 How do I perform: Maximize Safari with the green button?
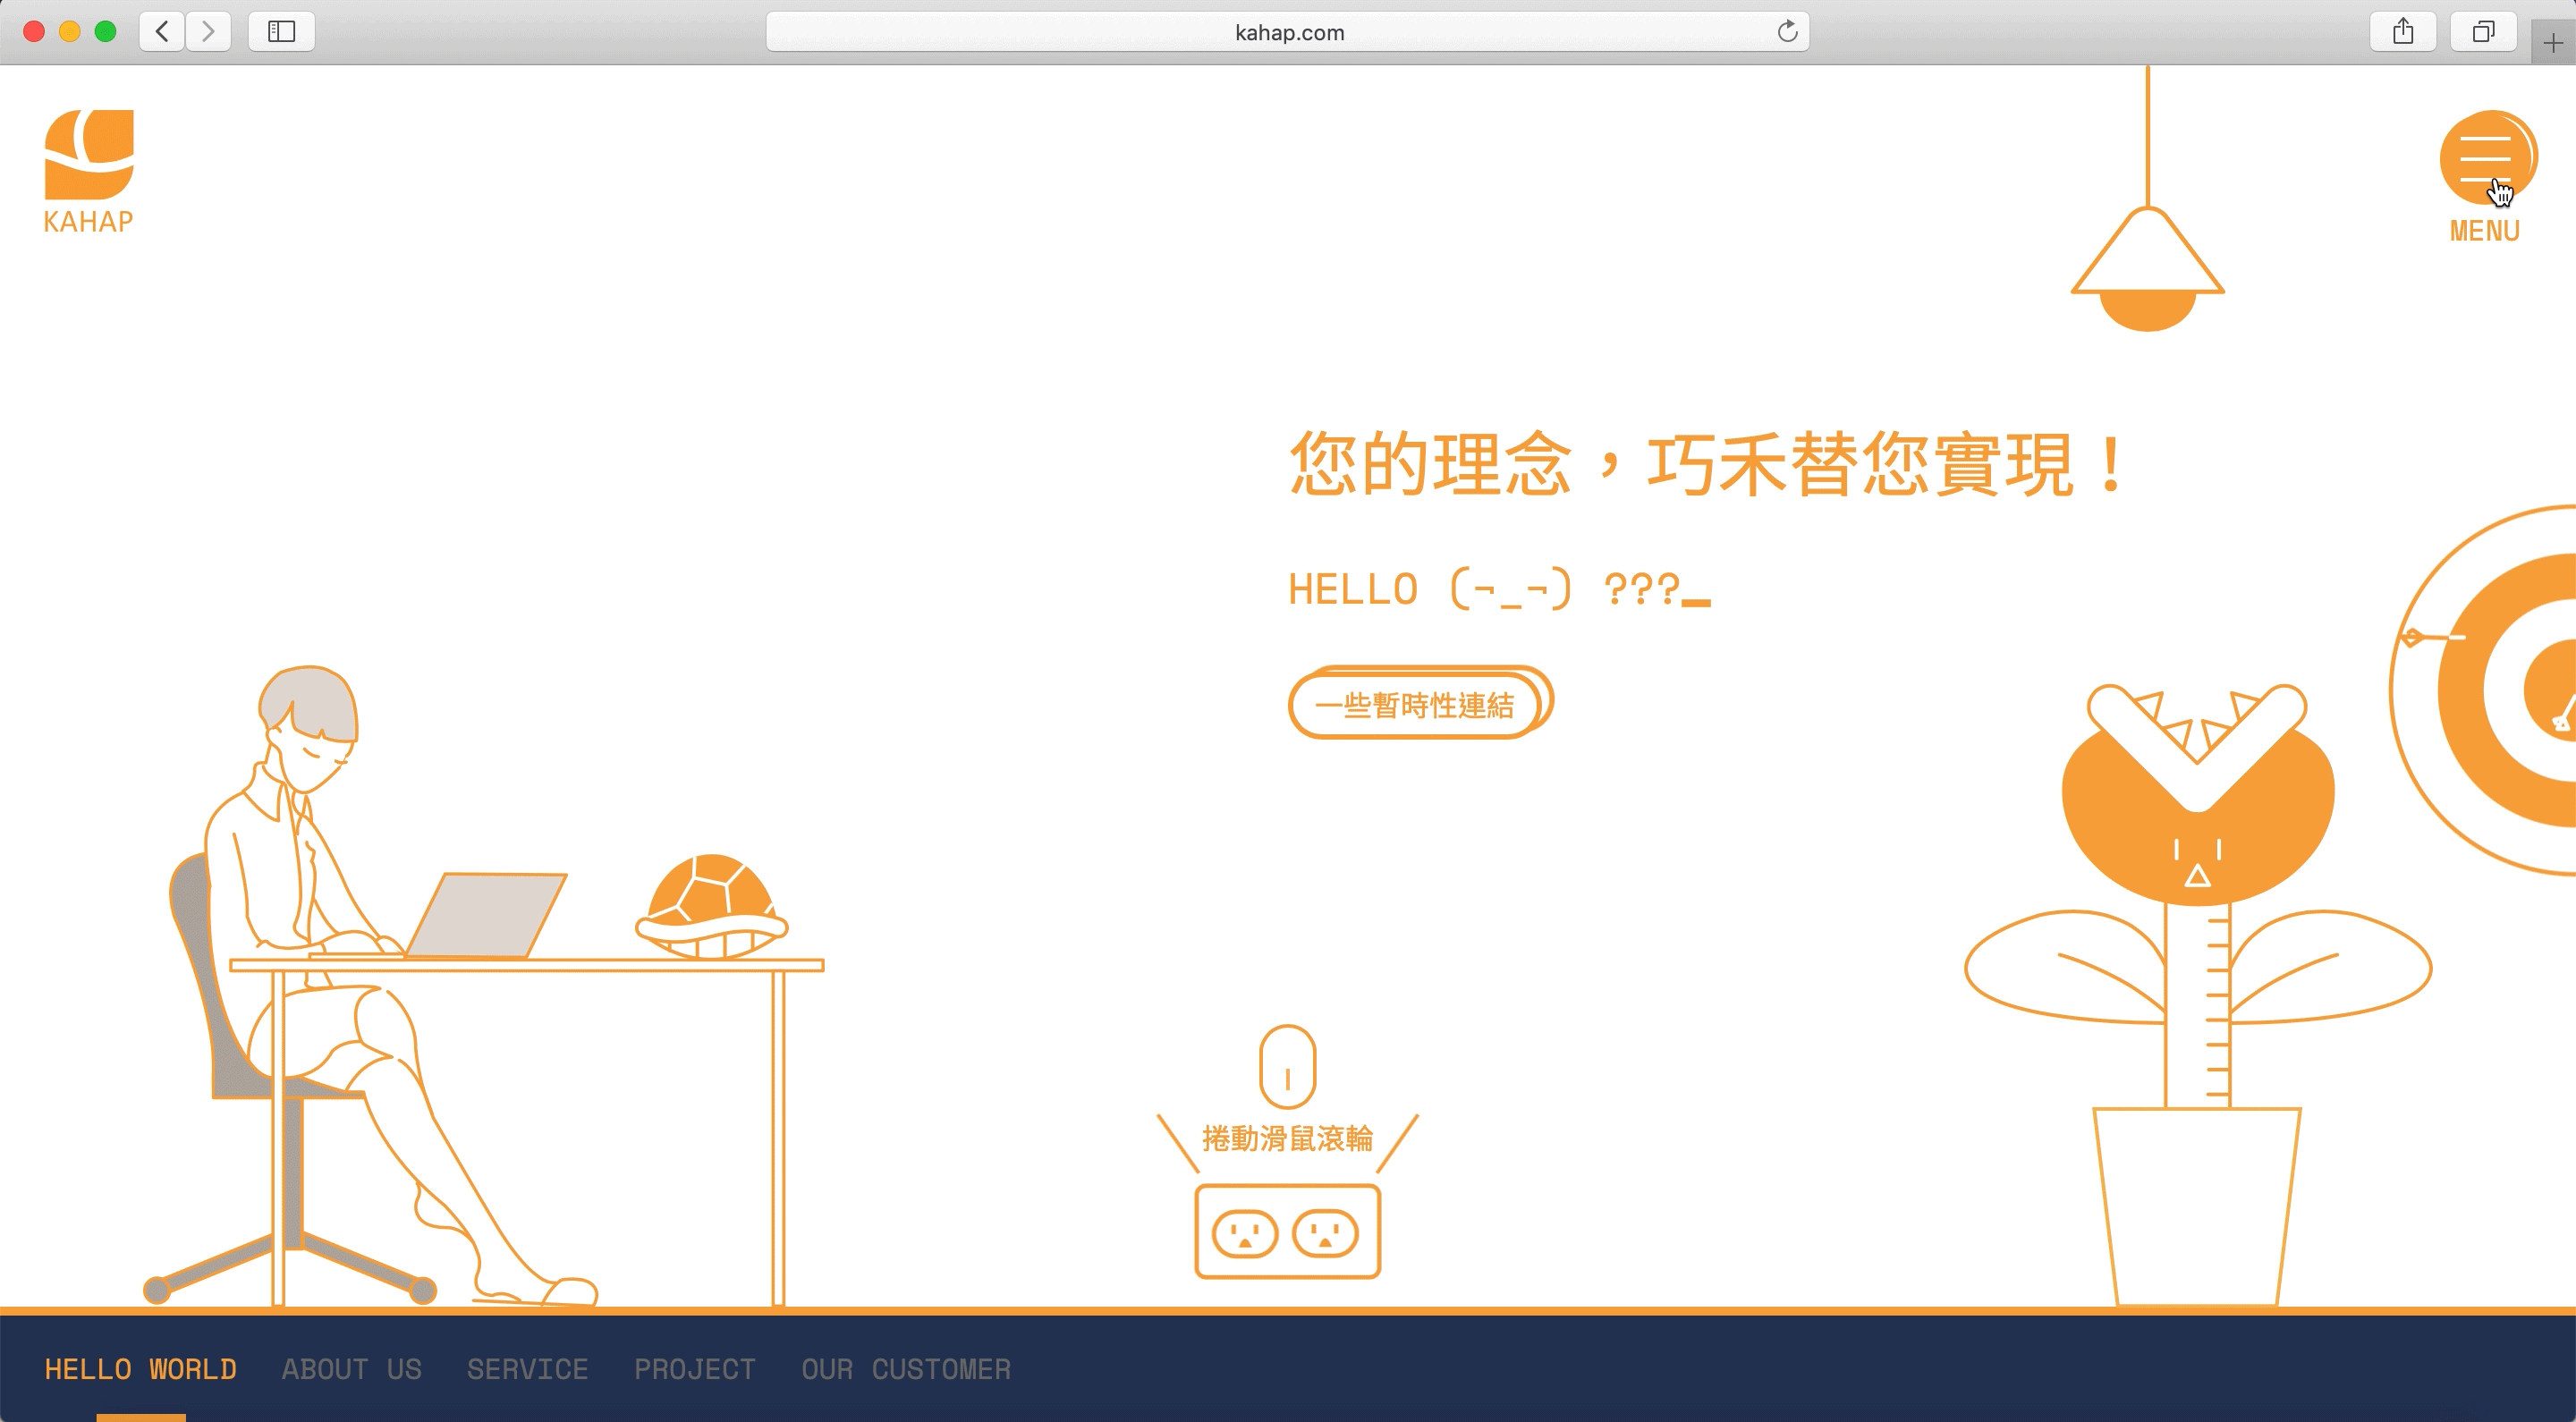click(x=105, y=32)
